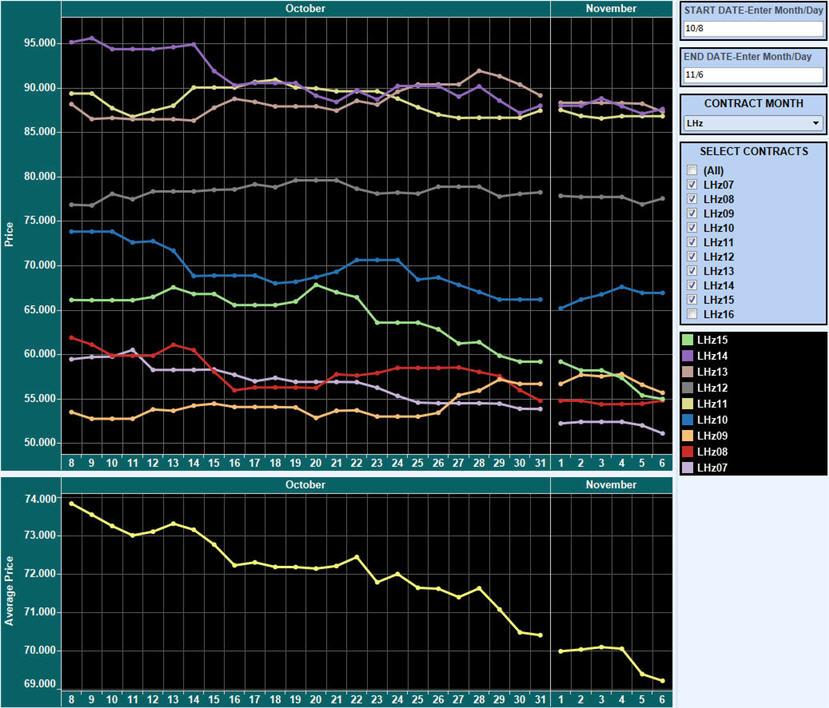This screenshot has width=829, height=708.
Task: Click the October 8 point of the purple LHz14 line
Action: click(x=71, y=42)
